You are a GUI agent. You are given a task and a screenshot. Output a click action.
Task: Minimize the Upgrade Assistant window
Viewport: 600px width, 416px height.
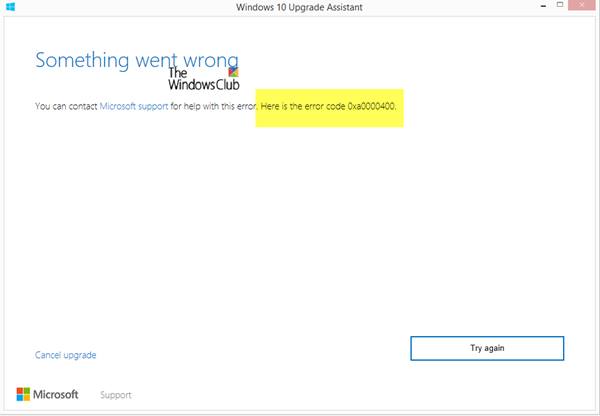click(543, 6)
